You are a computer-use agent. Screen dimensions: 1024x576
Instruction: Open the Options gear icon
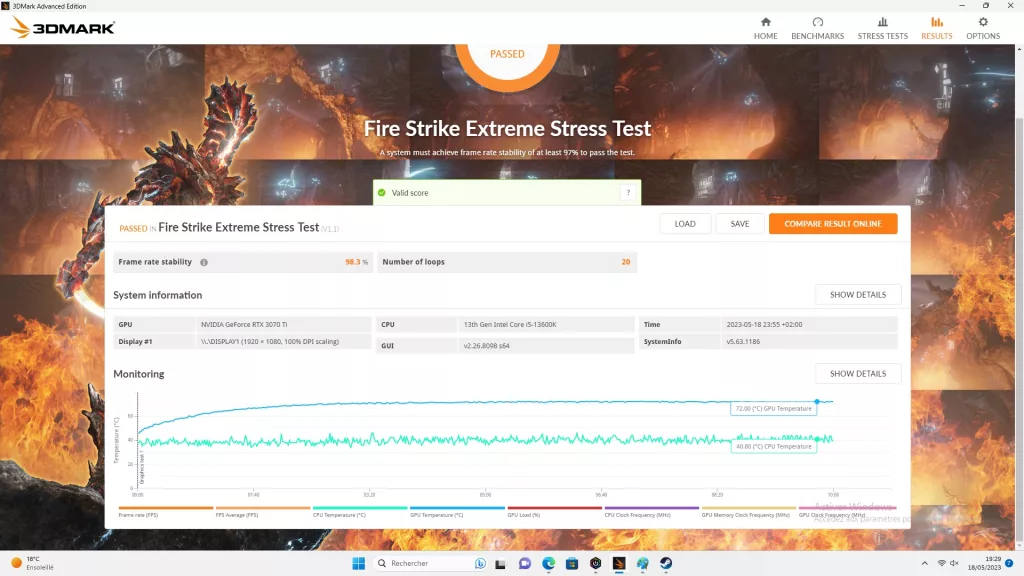point(983,22)
